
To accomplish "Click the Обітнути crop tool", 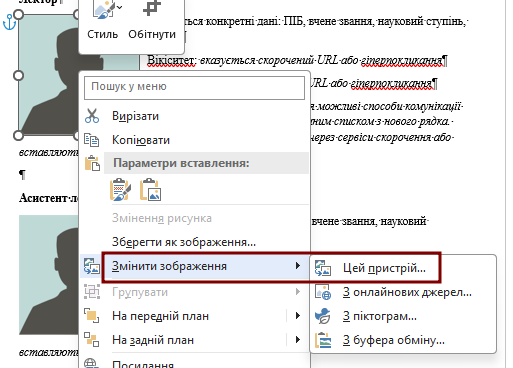I will click(152, 21).
